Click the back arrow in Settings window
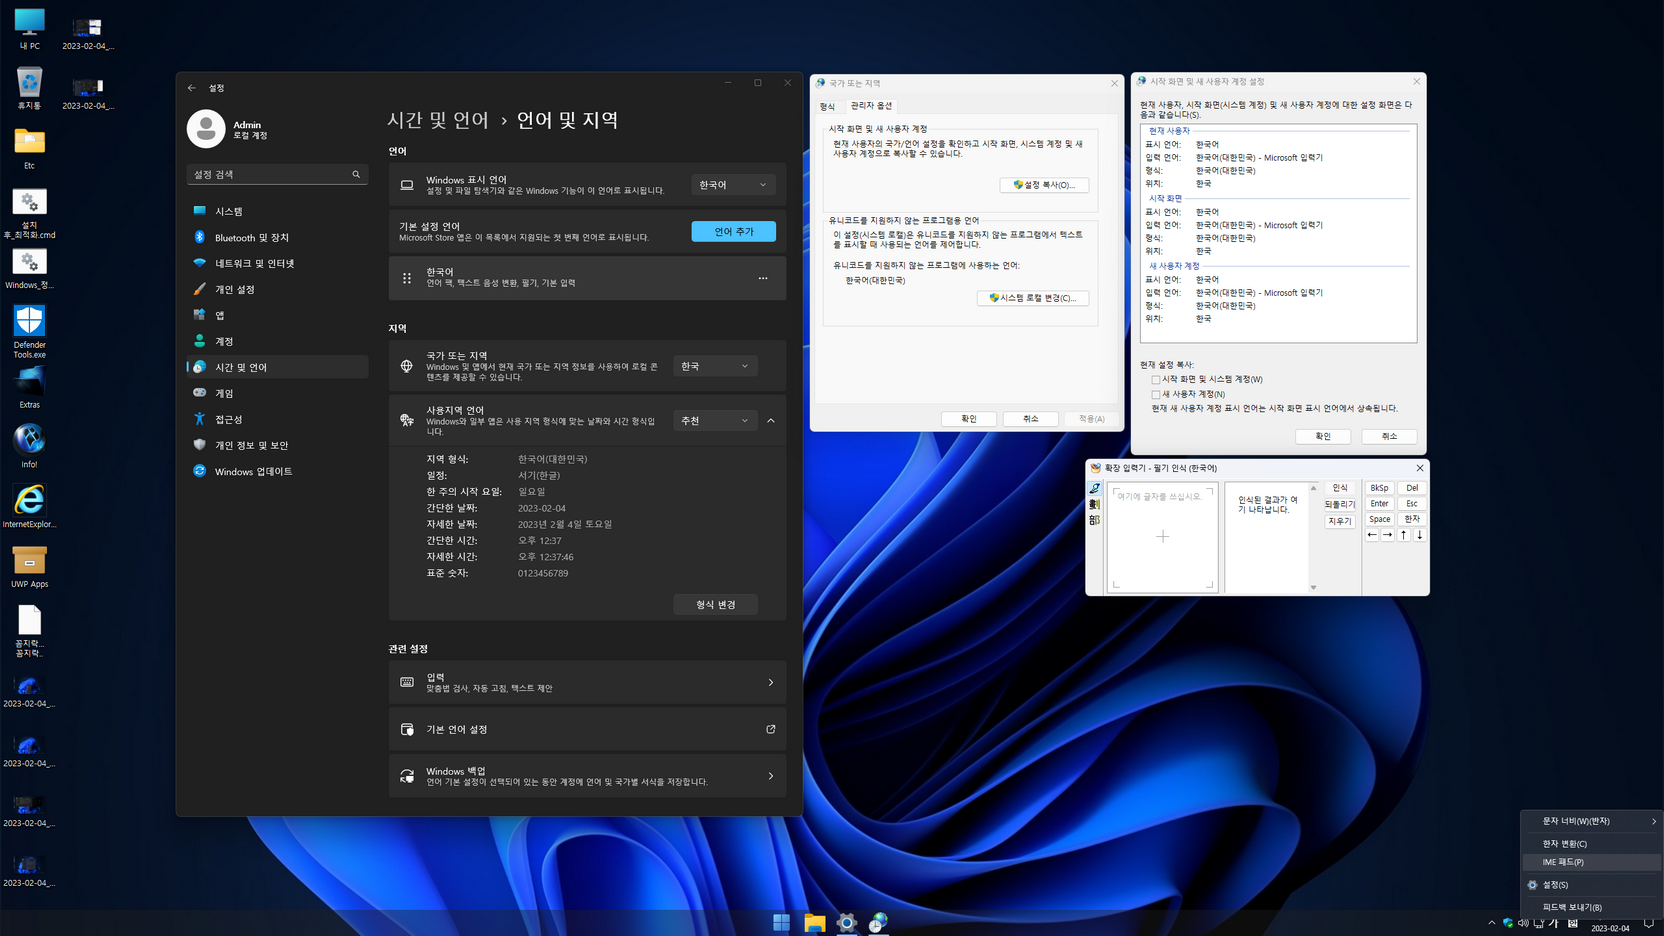 (192, 88)
